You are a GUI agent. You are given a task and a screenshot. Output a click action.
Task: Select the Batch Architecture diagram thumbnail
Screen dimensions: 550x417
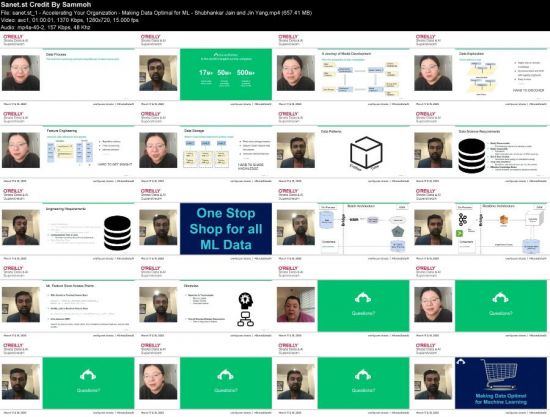coord(363,229)
